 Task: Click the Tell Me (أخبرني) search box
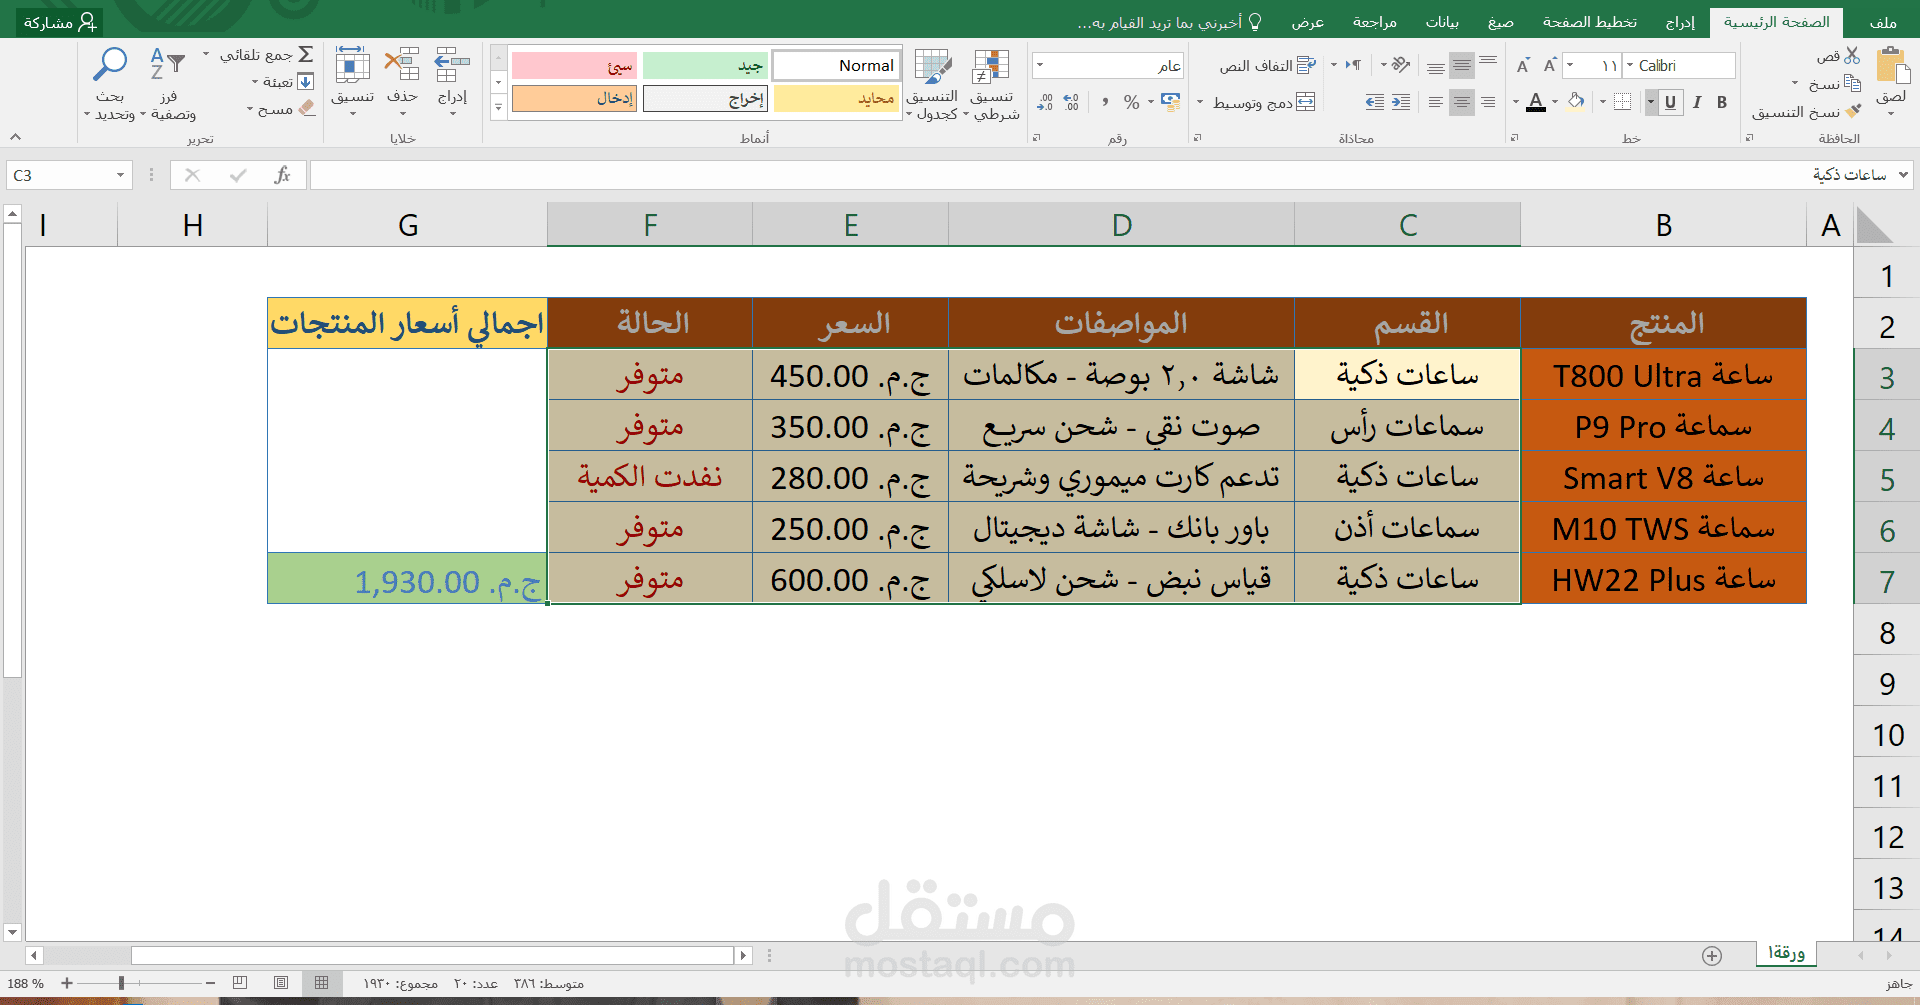pos(1170,22)
